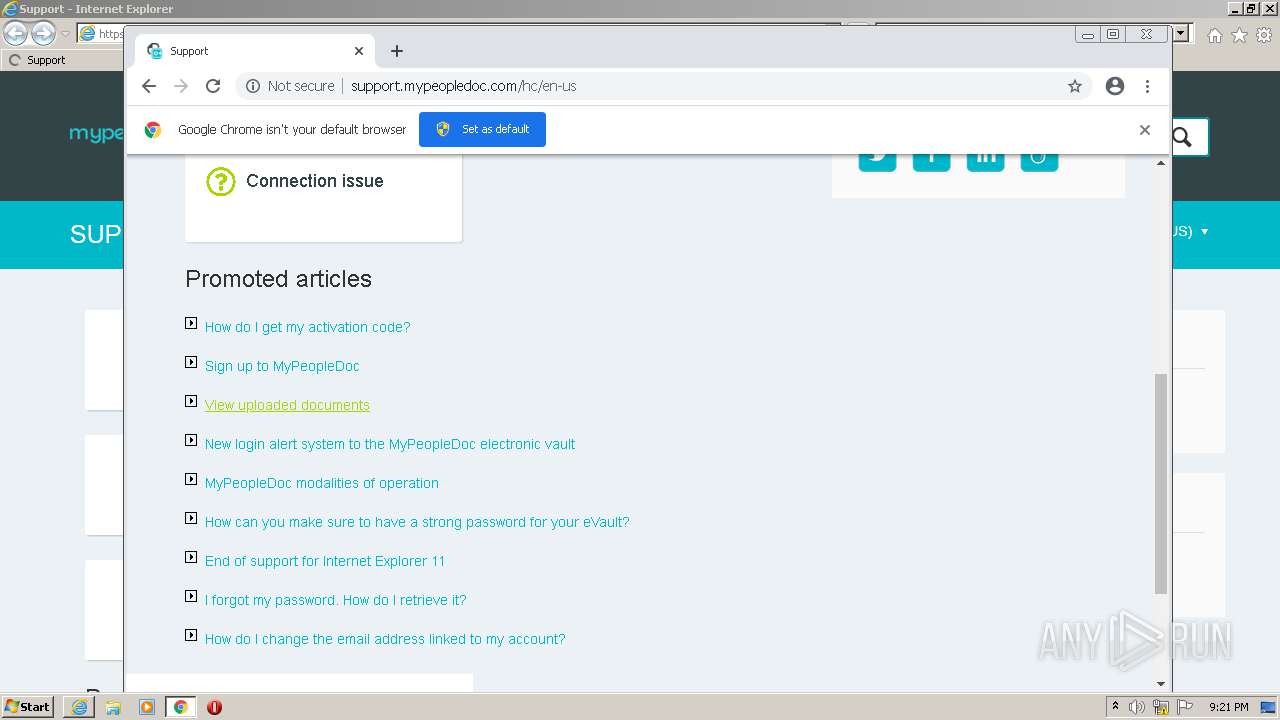Screen dimensions: 1280x720
Task: Expand the language dropdown arrow in IE page
Action: 1204,231
